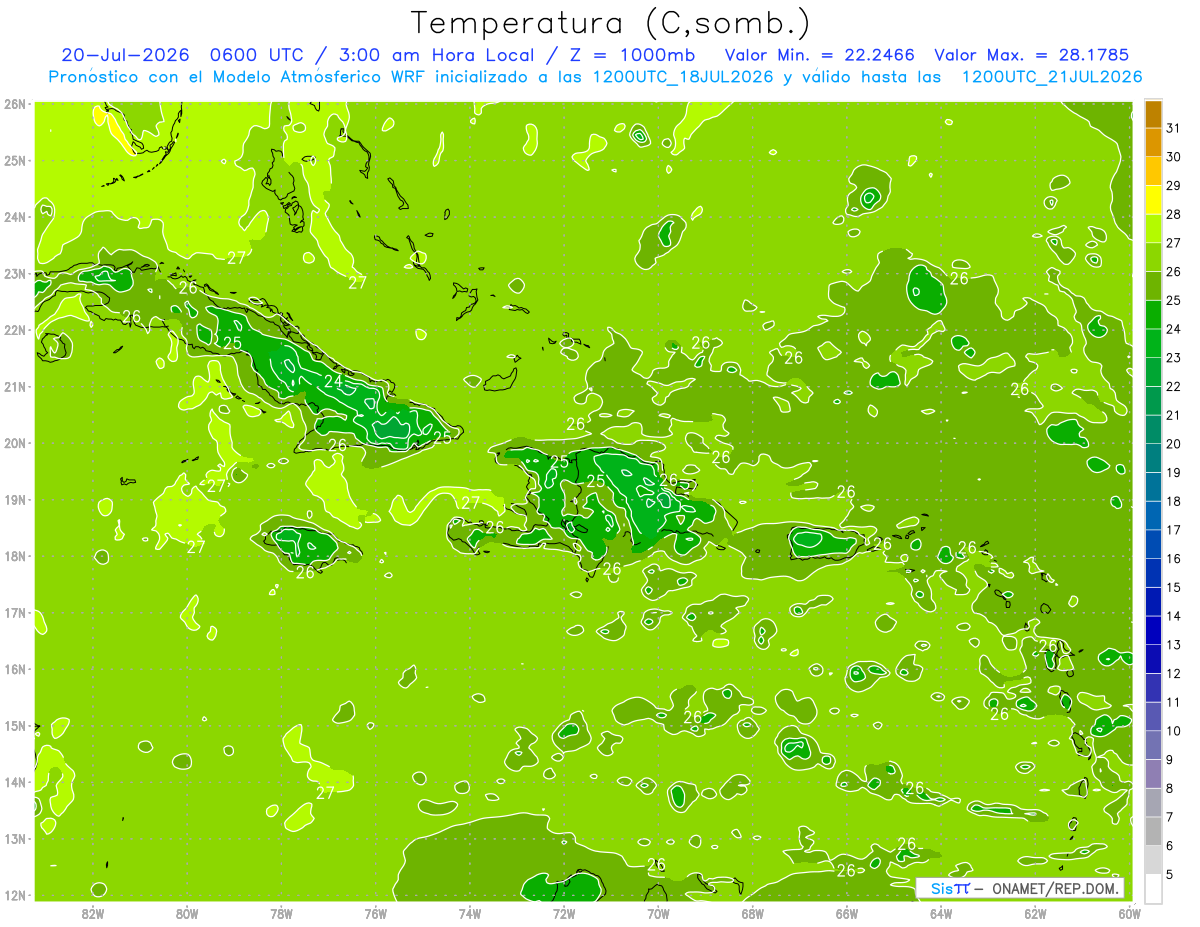Pick the teal swatch between 19 and 20
Viewport: 1200px width, 927px height.
coord(1154,458)
